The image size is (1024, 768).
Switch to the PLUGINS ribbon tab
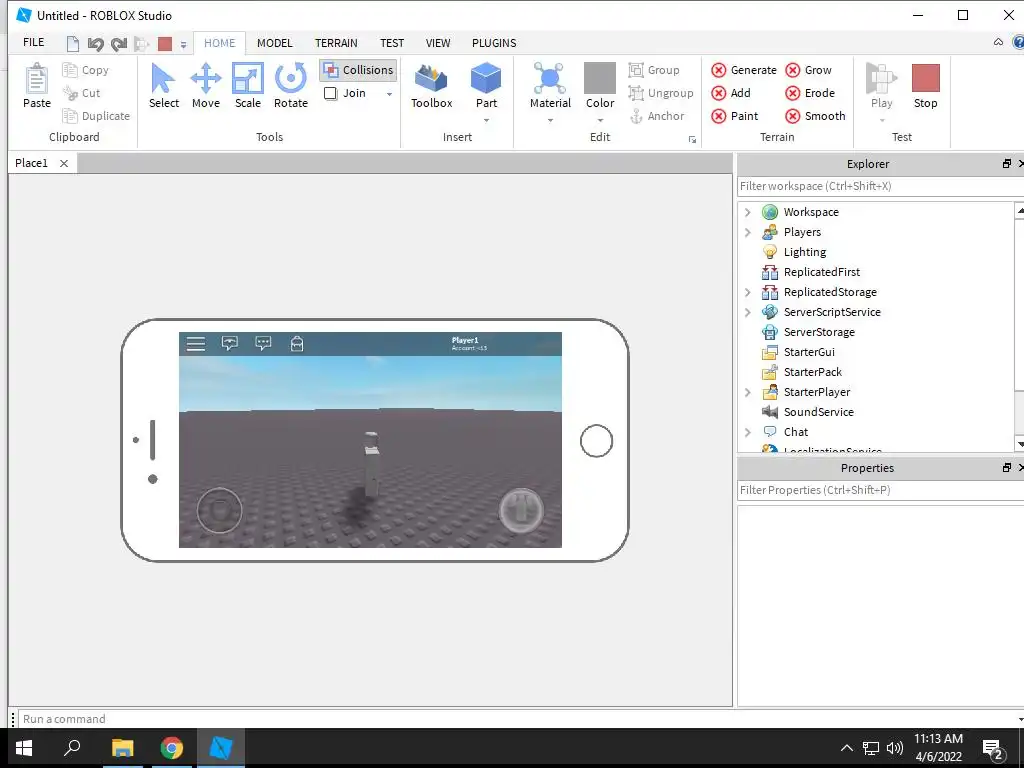coord(494,42)
